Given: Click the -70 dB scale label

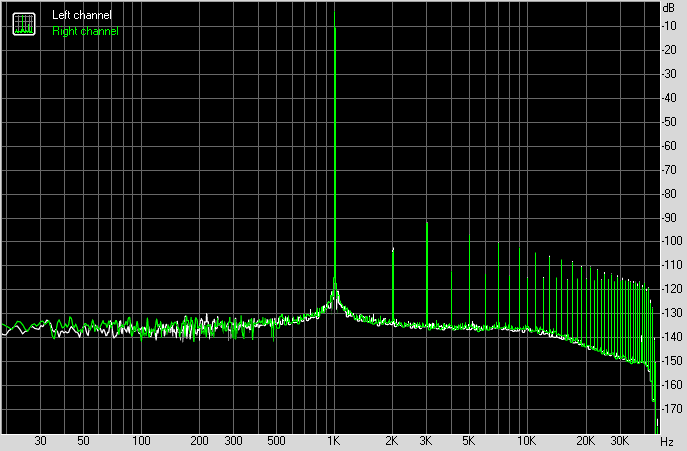Looking at the screenshot, I should click(669, 170).
